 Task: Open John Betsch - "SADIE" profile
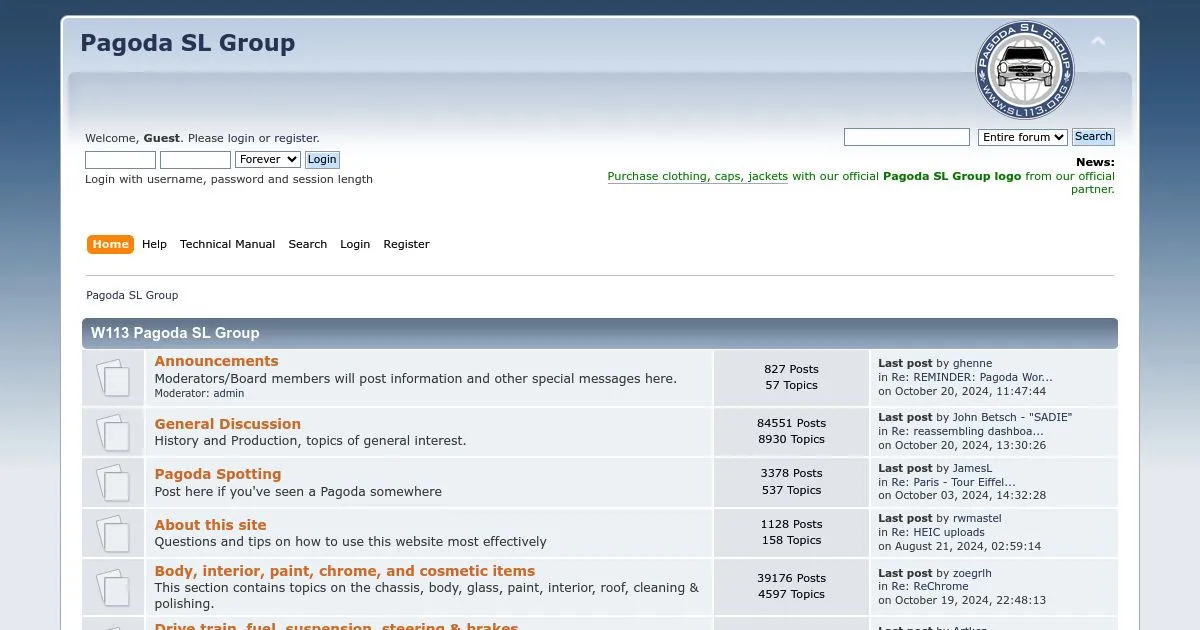click(x=1012, y=417)
